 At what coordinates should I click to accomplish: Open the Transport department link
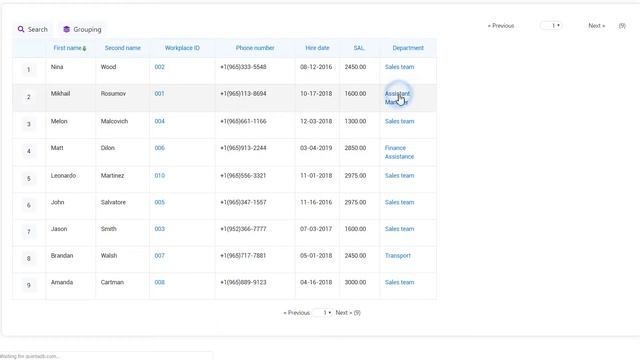(x=398, y=256)
